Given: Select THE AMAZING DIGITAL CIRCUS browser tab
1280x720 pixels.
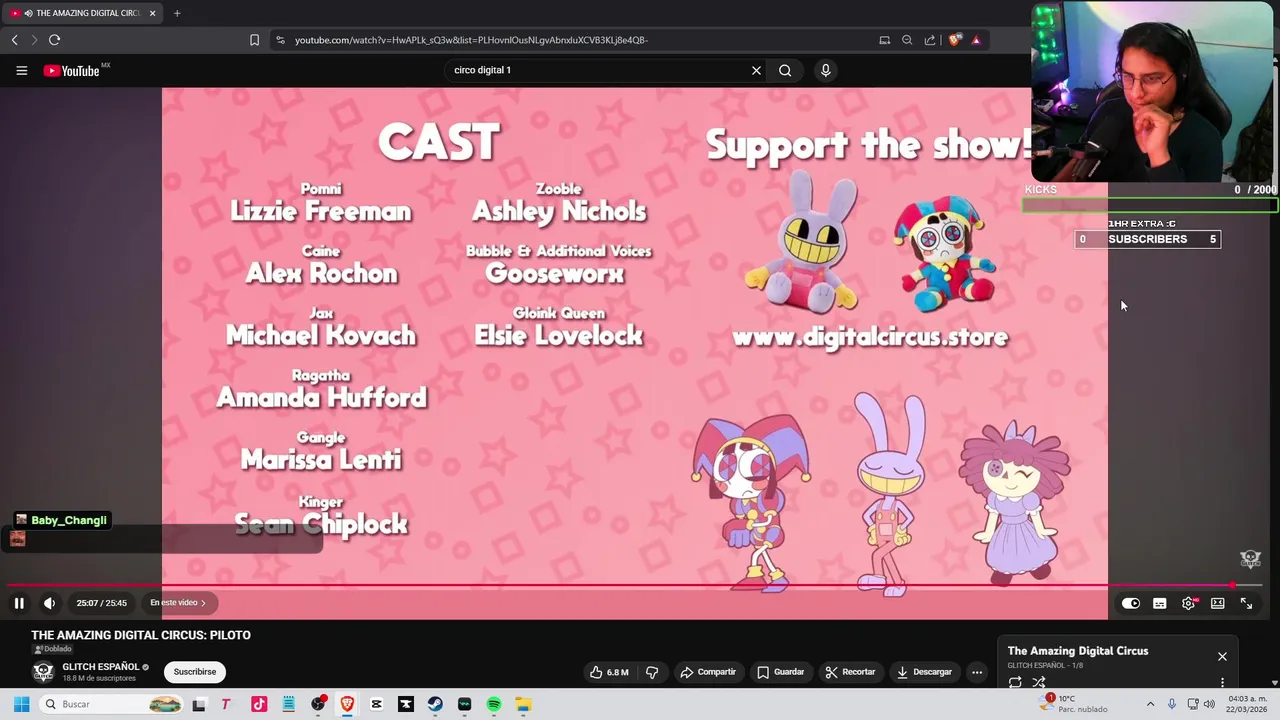Looking at the screenshot, I should click(80, 13).
